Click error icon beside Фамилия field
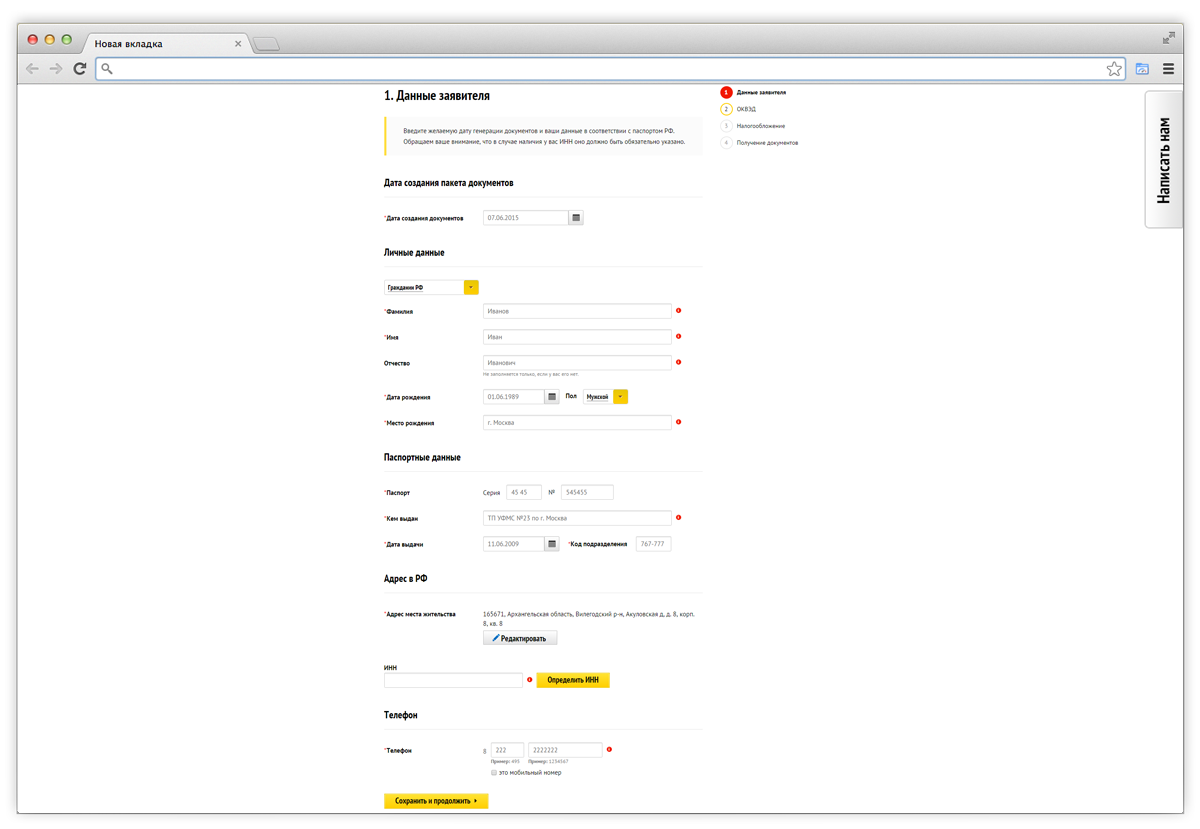The height and width of the screenshot is (829, 1200). [x=679, y=311]
